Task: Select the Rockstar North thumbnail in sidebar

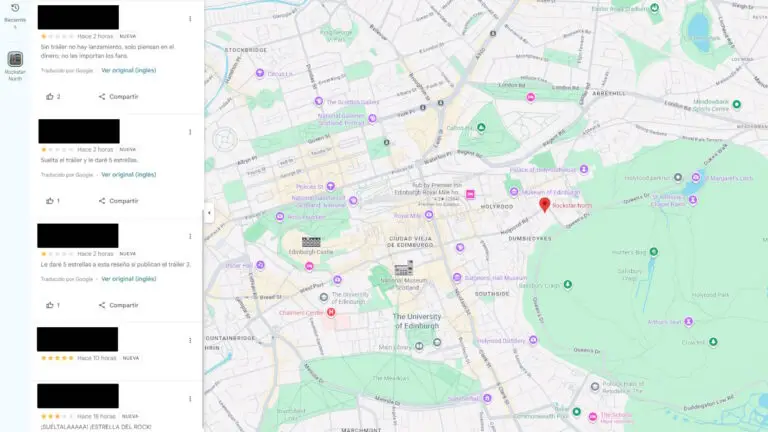Action: 15,59
